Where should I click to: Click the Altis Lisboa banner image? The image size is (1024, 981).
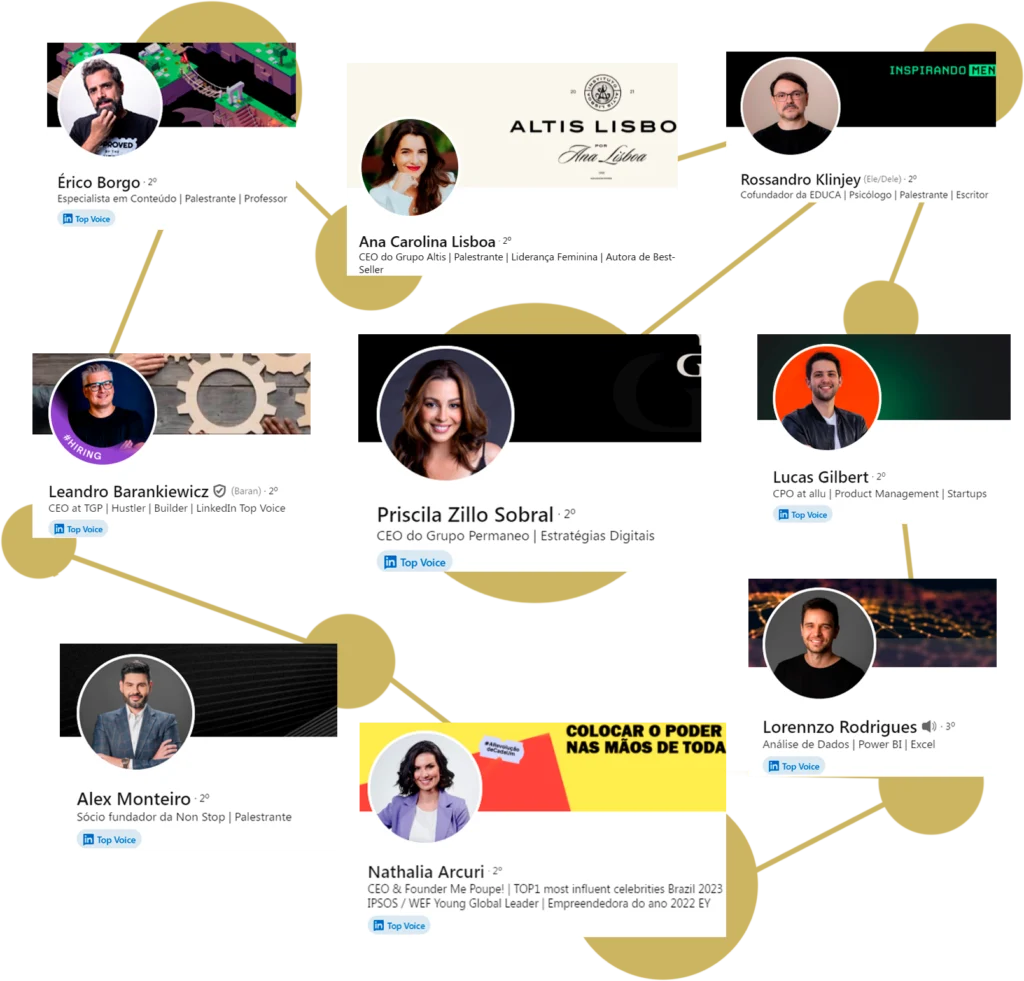coord(512,125)
